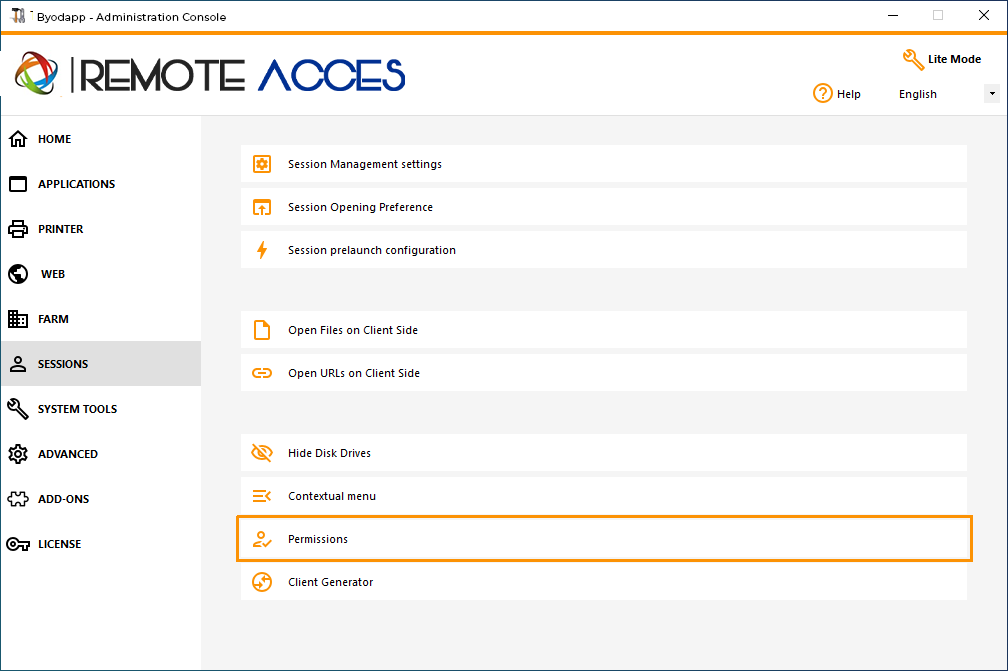
Task: Open the Permissions settings
Action: click(604, 539)
